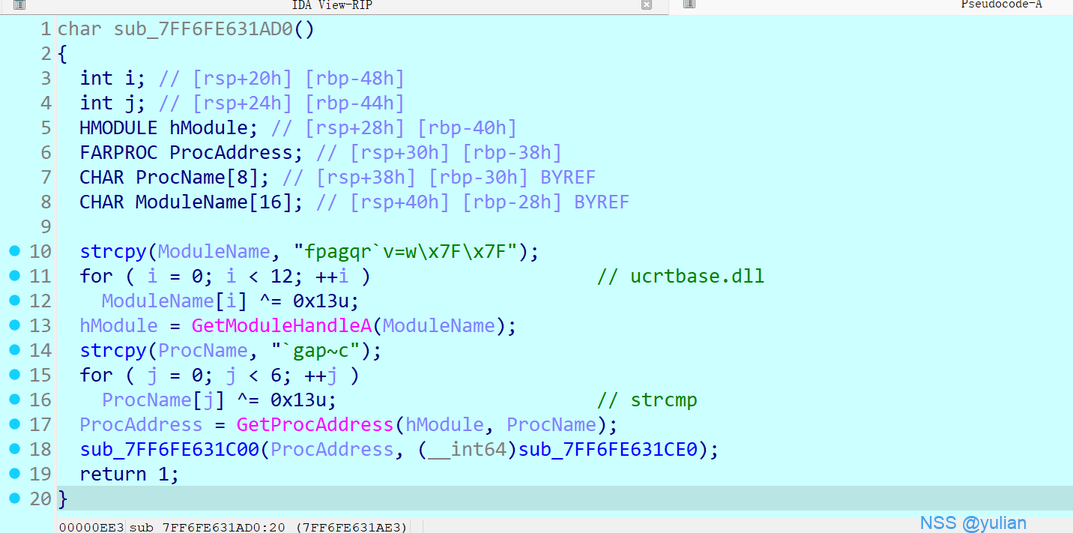Jump to GetModuleHandleA function call
The width and height of the screenshot is (1073, 533).
(283, 326)
